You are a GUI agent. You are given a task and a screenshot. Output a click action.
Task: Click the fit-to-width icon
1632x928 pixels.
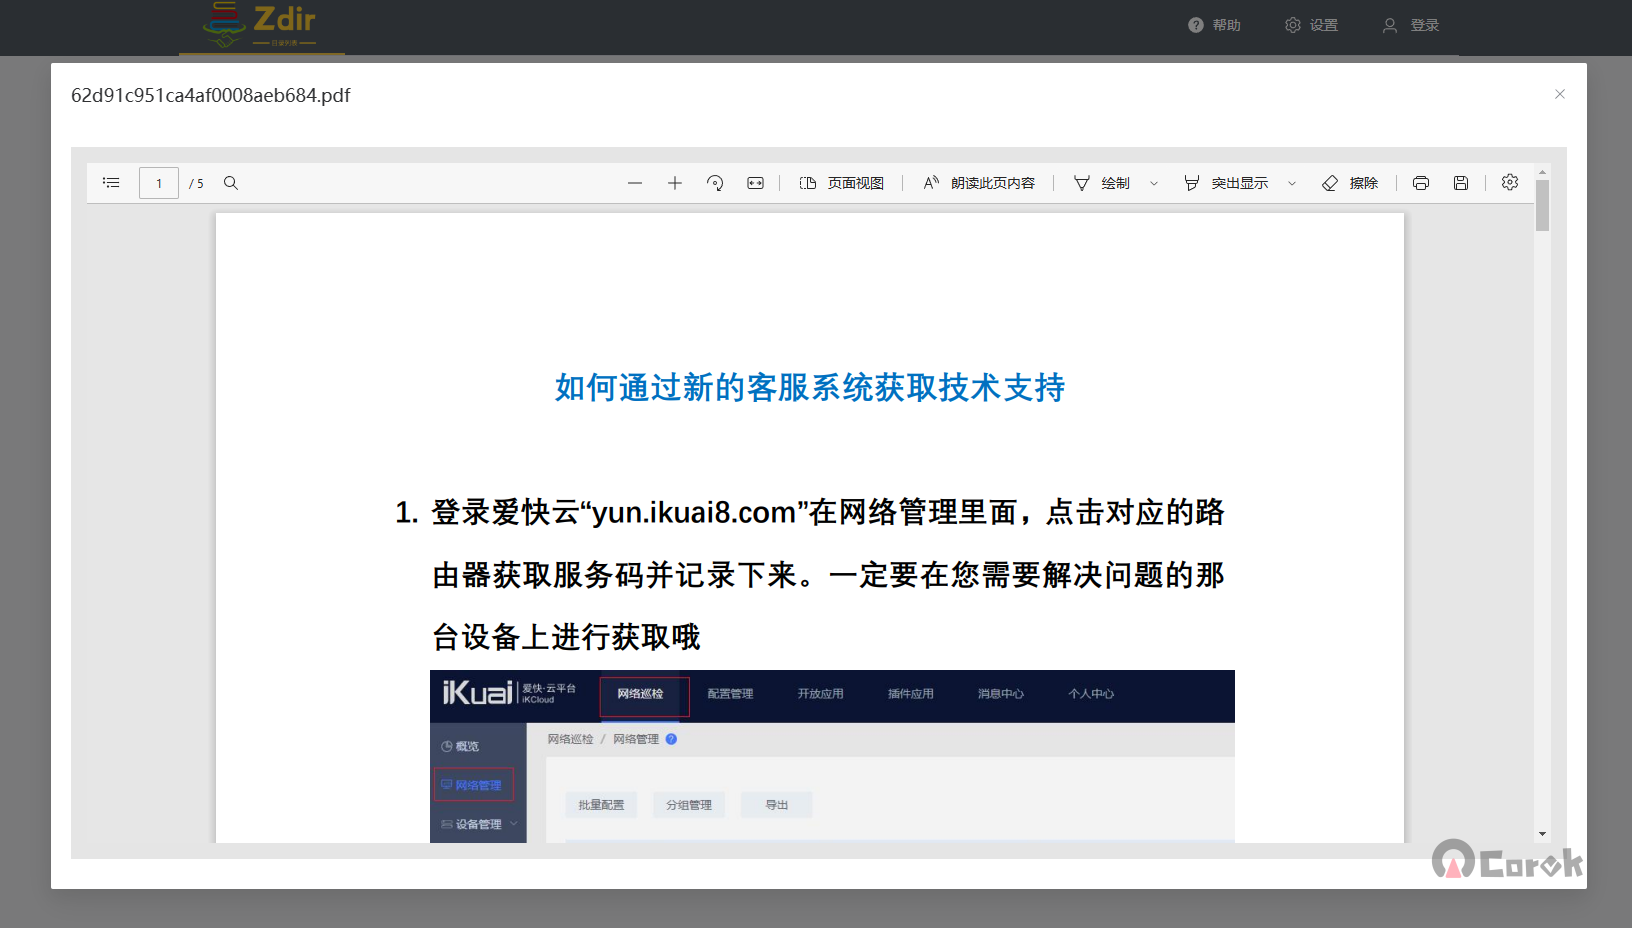tap(755, 183)
